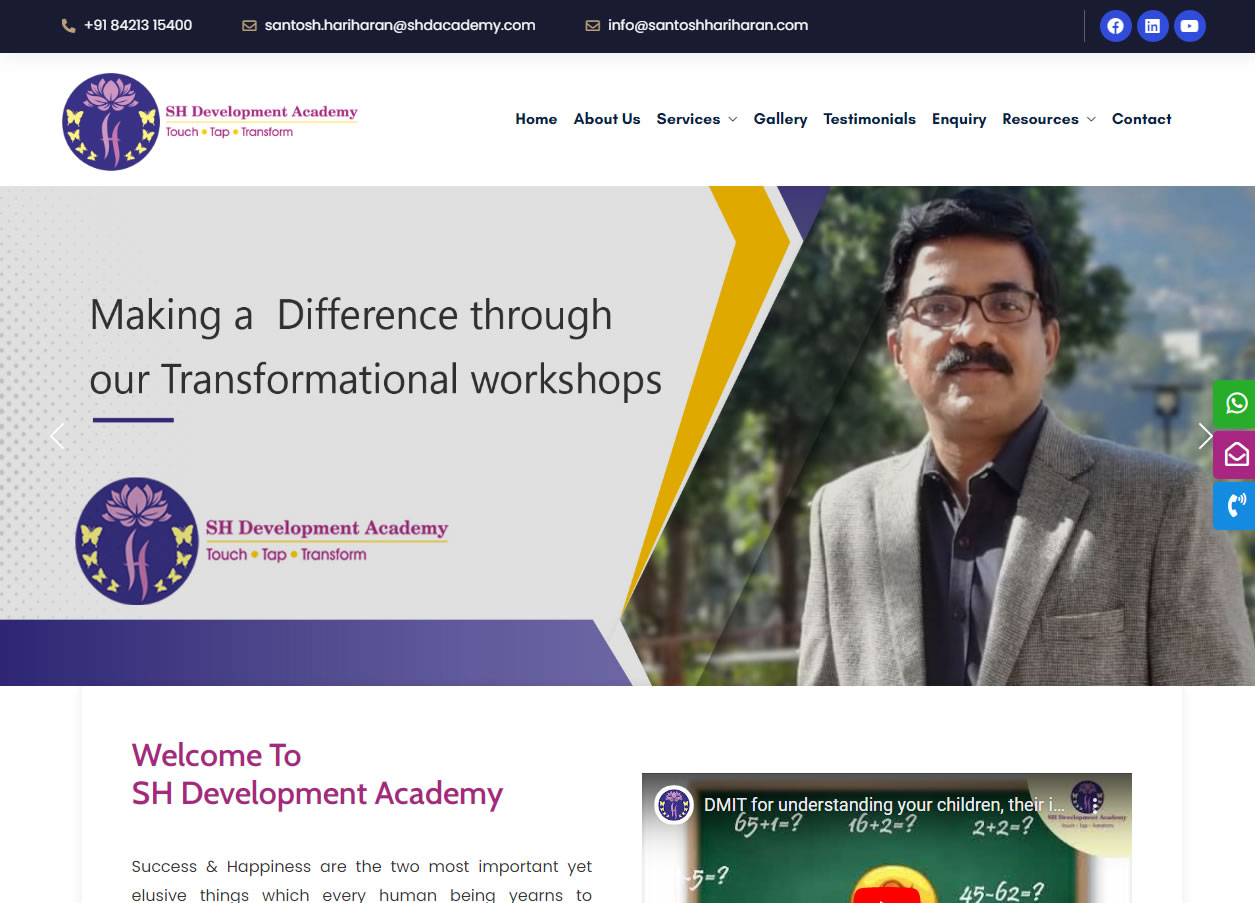
Task: Open the blue phone call floating button
Action: [x=1235, y=505]
